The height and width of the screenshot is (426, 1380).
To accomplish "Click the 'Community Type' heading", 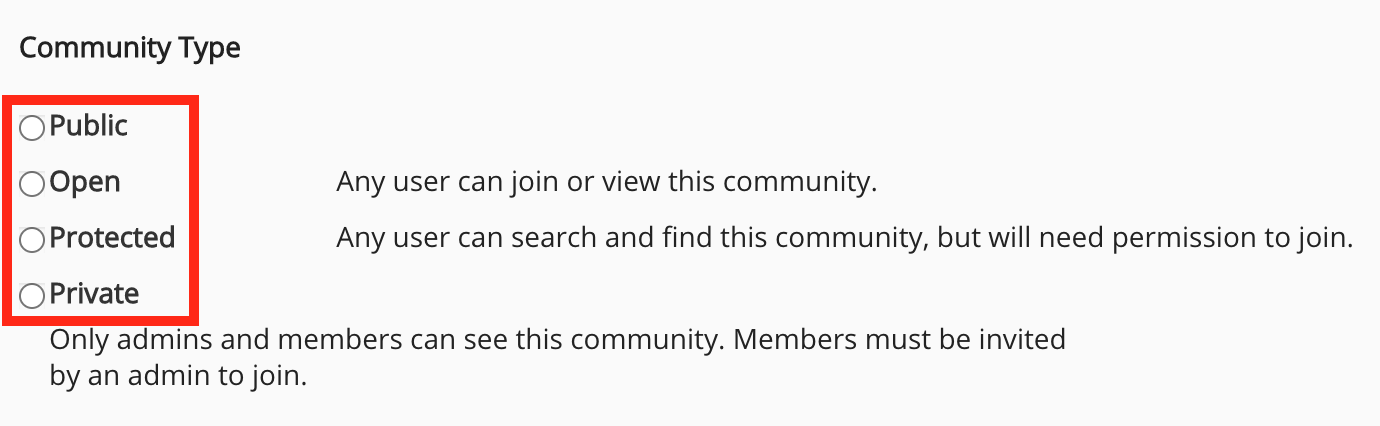I will point(130,48).
